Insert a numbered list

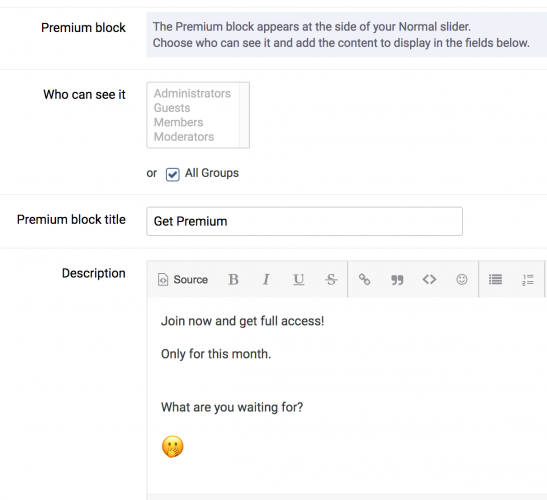528,279
